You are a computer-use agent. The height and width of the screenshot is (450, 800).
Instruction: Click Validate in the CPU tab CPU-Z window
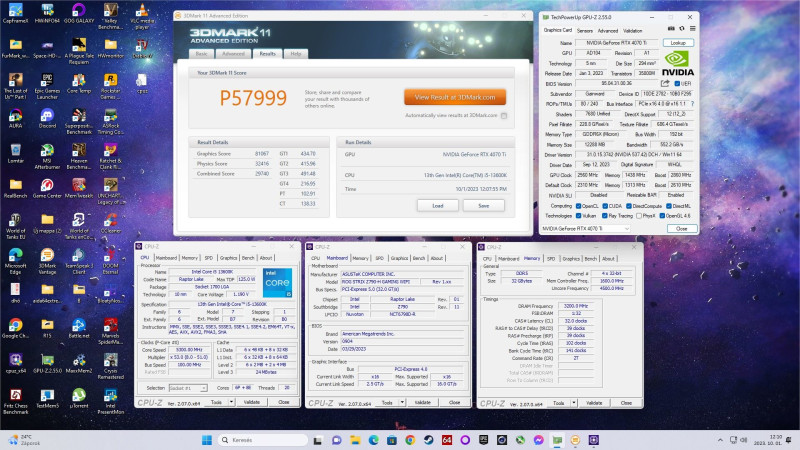click(252, 402)
